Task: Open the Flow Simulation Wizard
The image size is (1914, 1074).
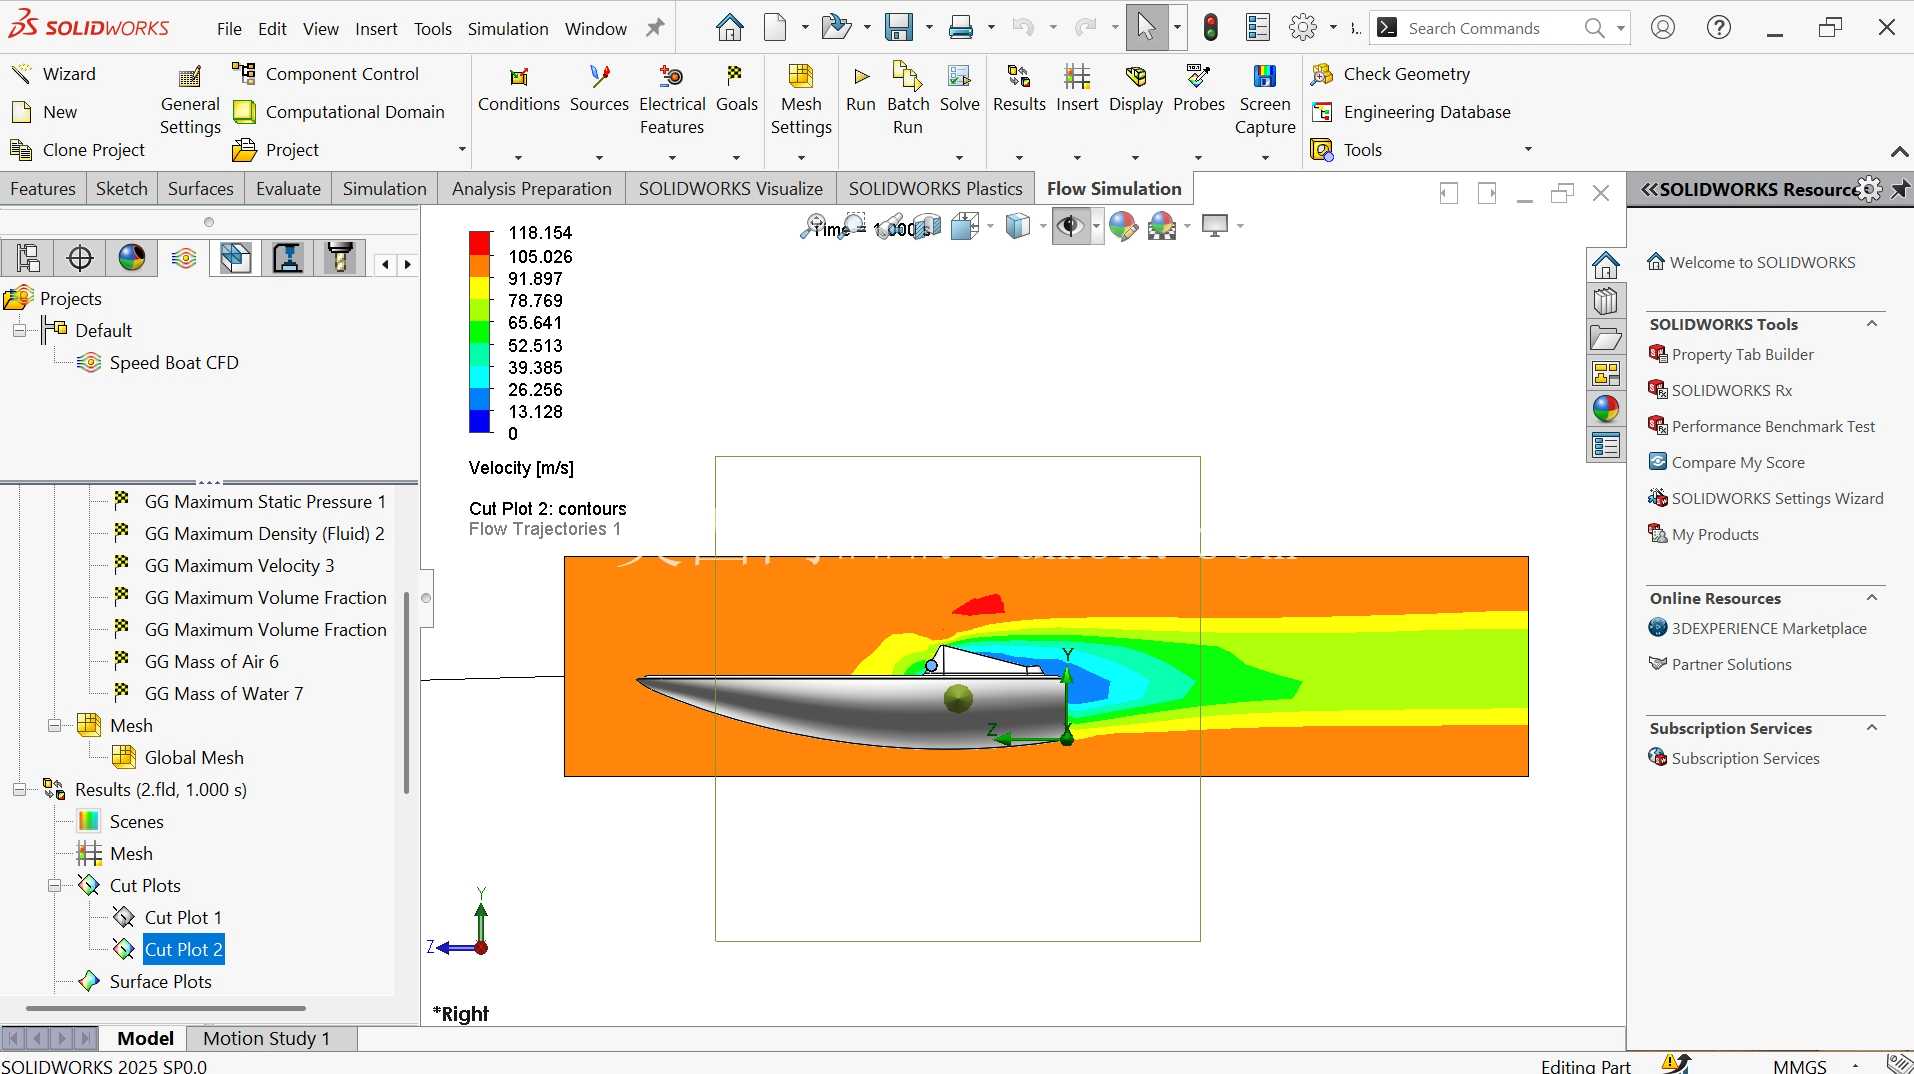Action: [53, 74]
